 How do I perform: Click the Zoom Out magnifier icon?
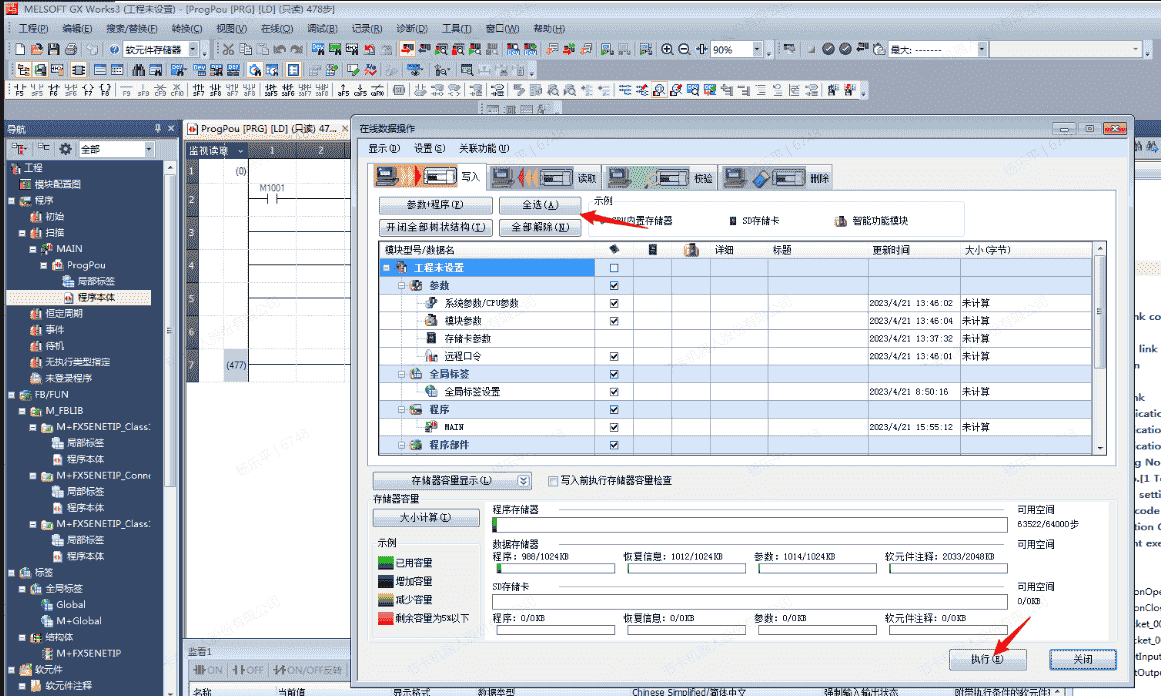684,49
